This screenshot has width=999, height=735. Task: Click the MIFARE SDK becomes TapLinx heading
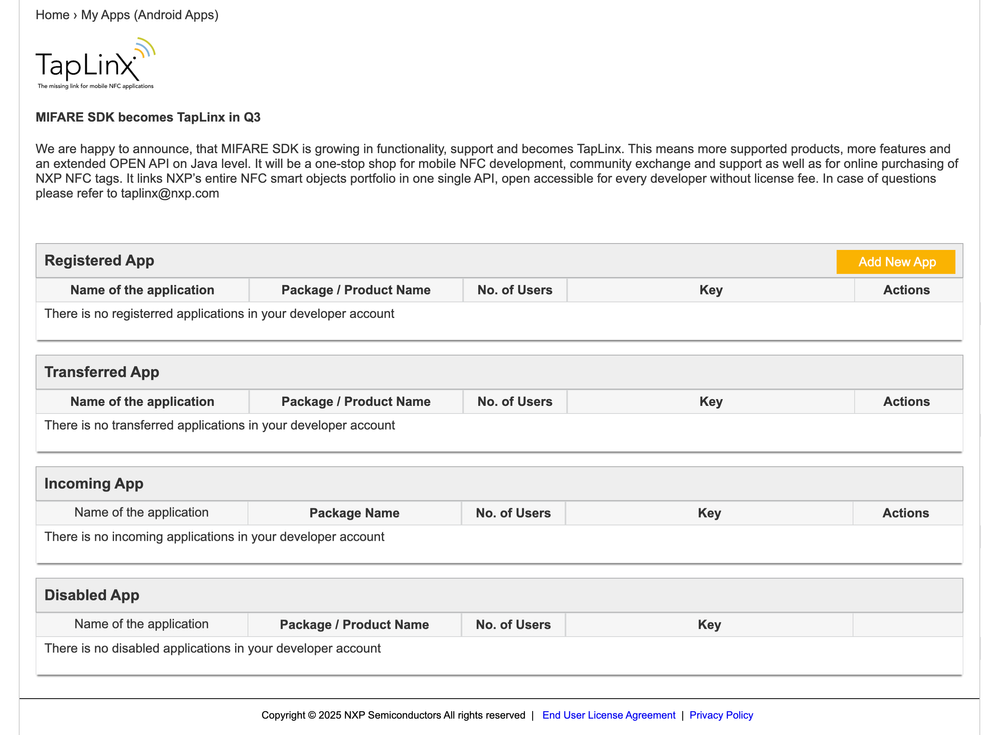click(148, 117)
